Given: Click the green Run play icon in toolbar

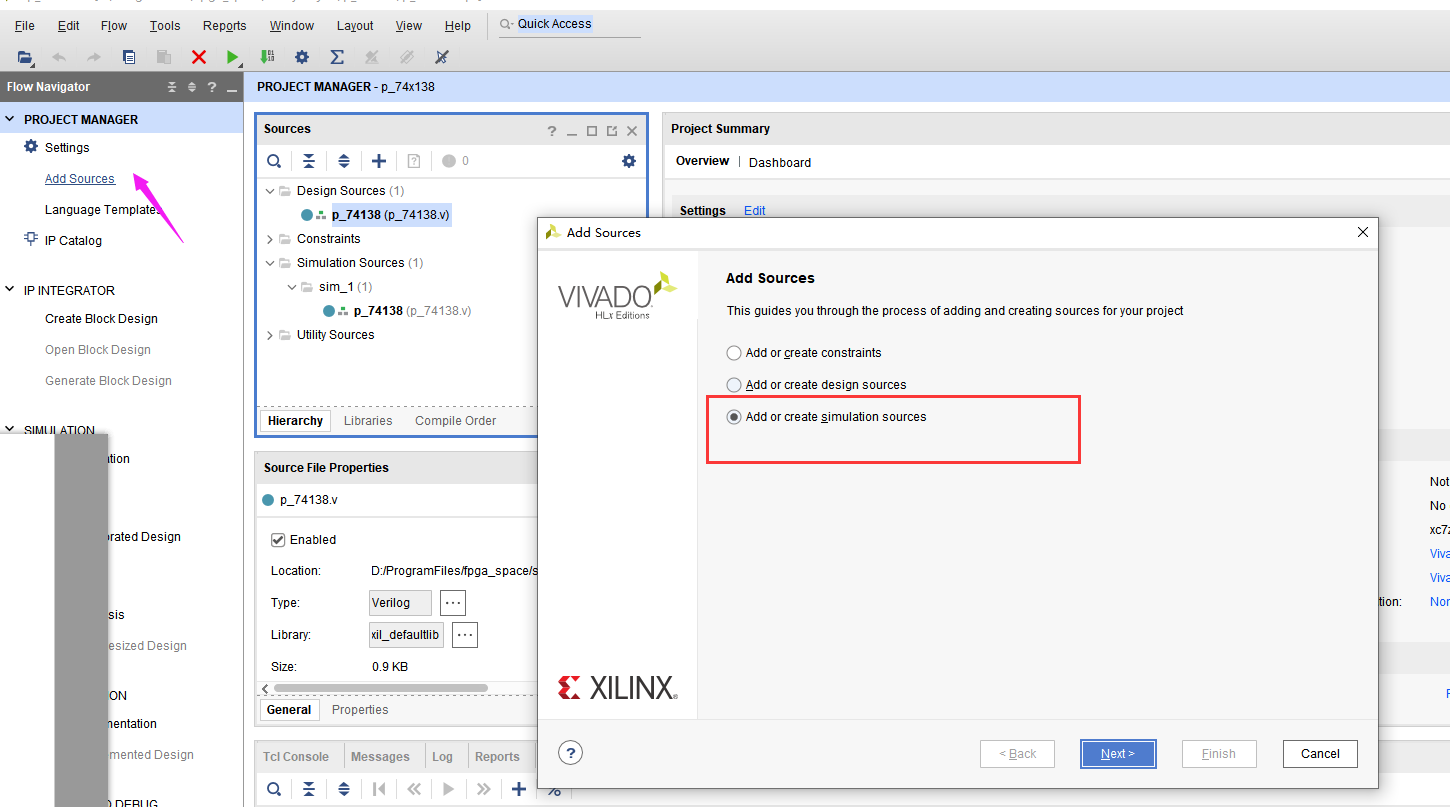Looking at the screenshot, I should tap(233, 57).
